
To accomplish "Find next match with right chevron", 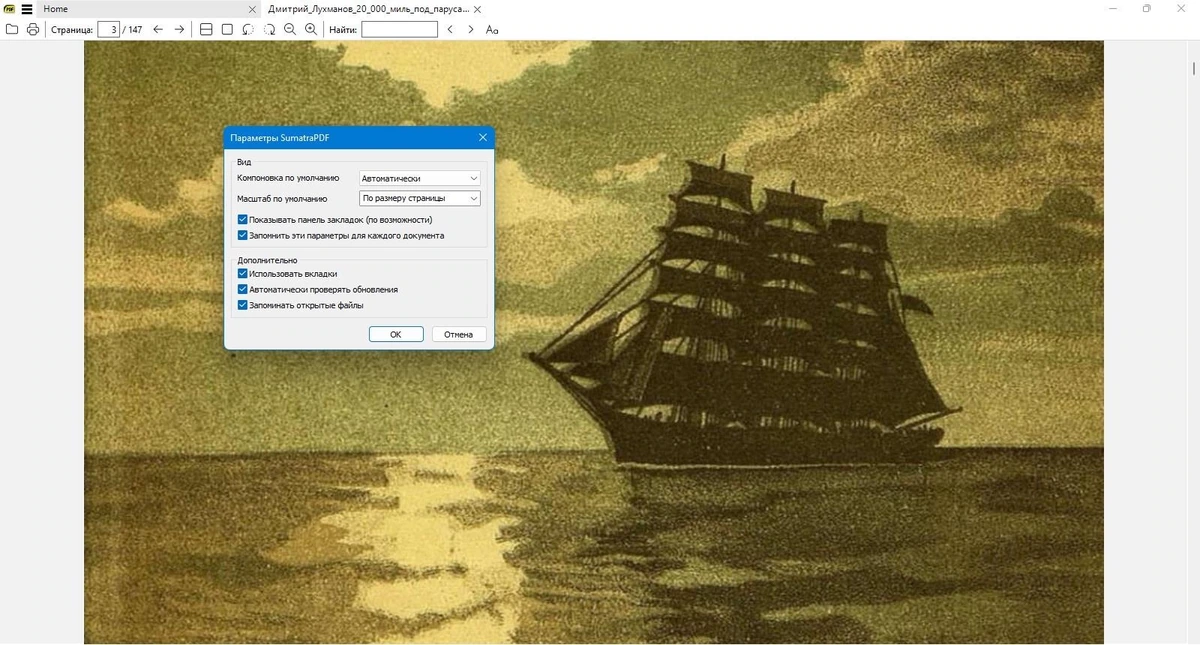I will point(471,29).
